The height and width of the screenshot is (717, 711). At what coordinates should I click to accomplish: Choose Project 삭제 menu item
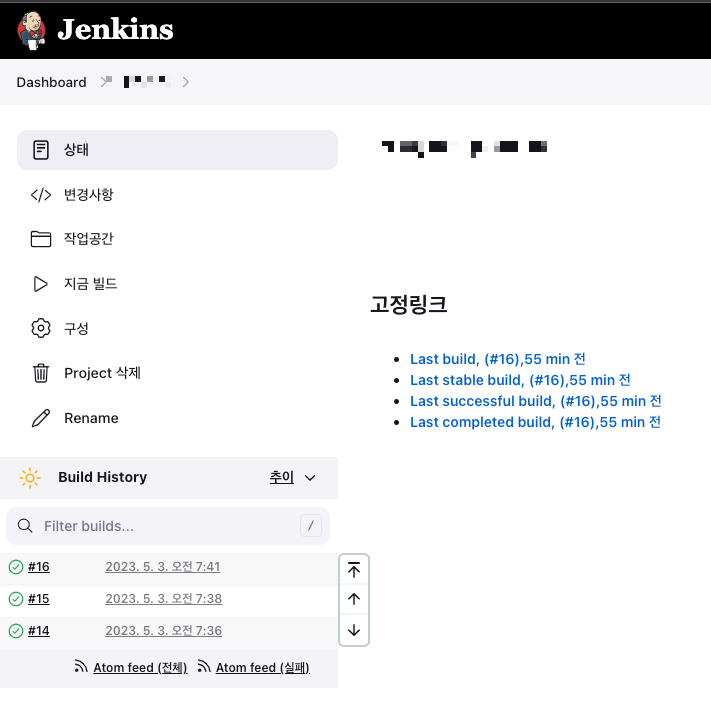[102, 373]
